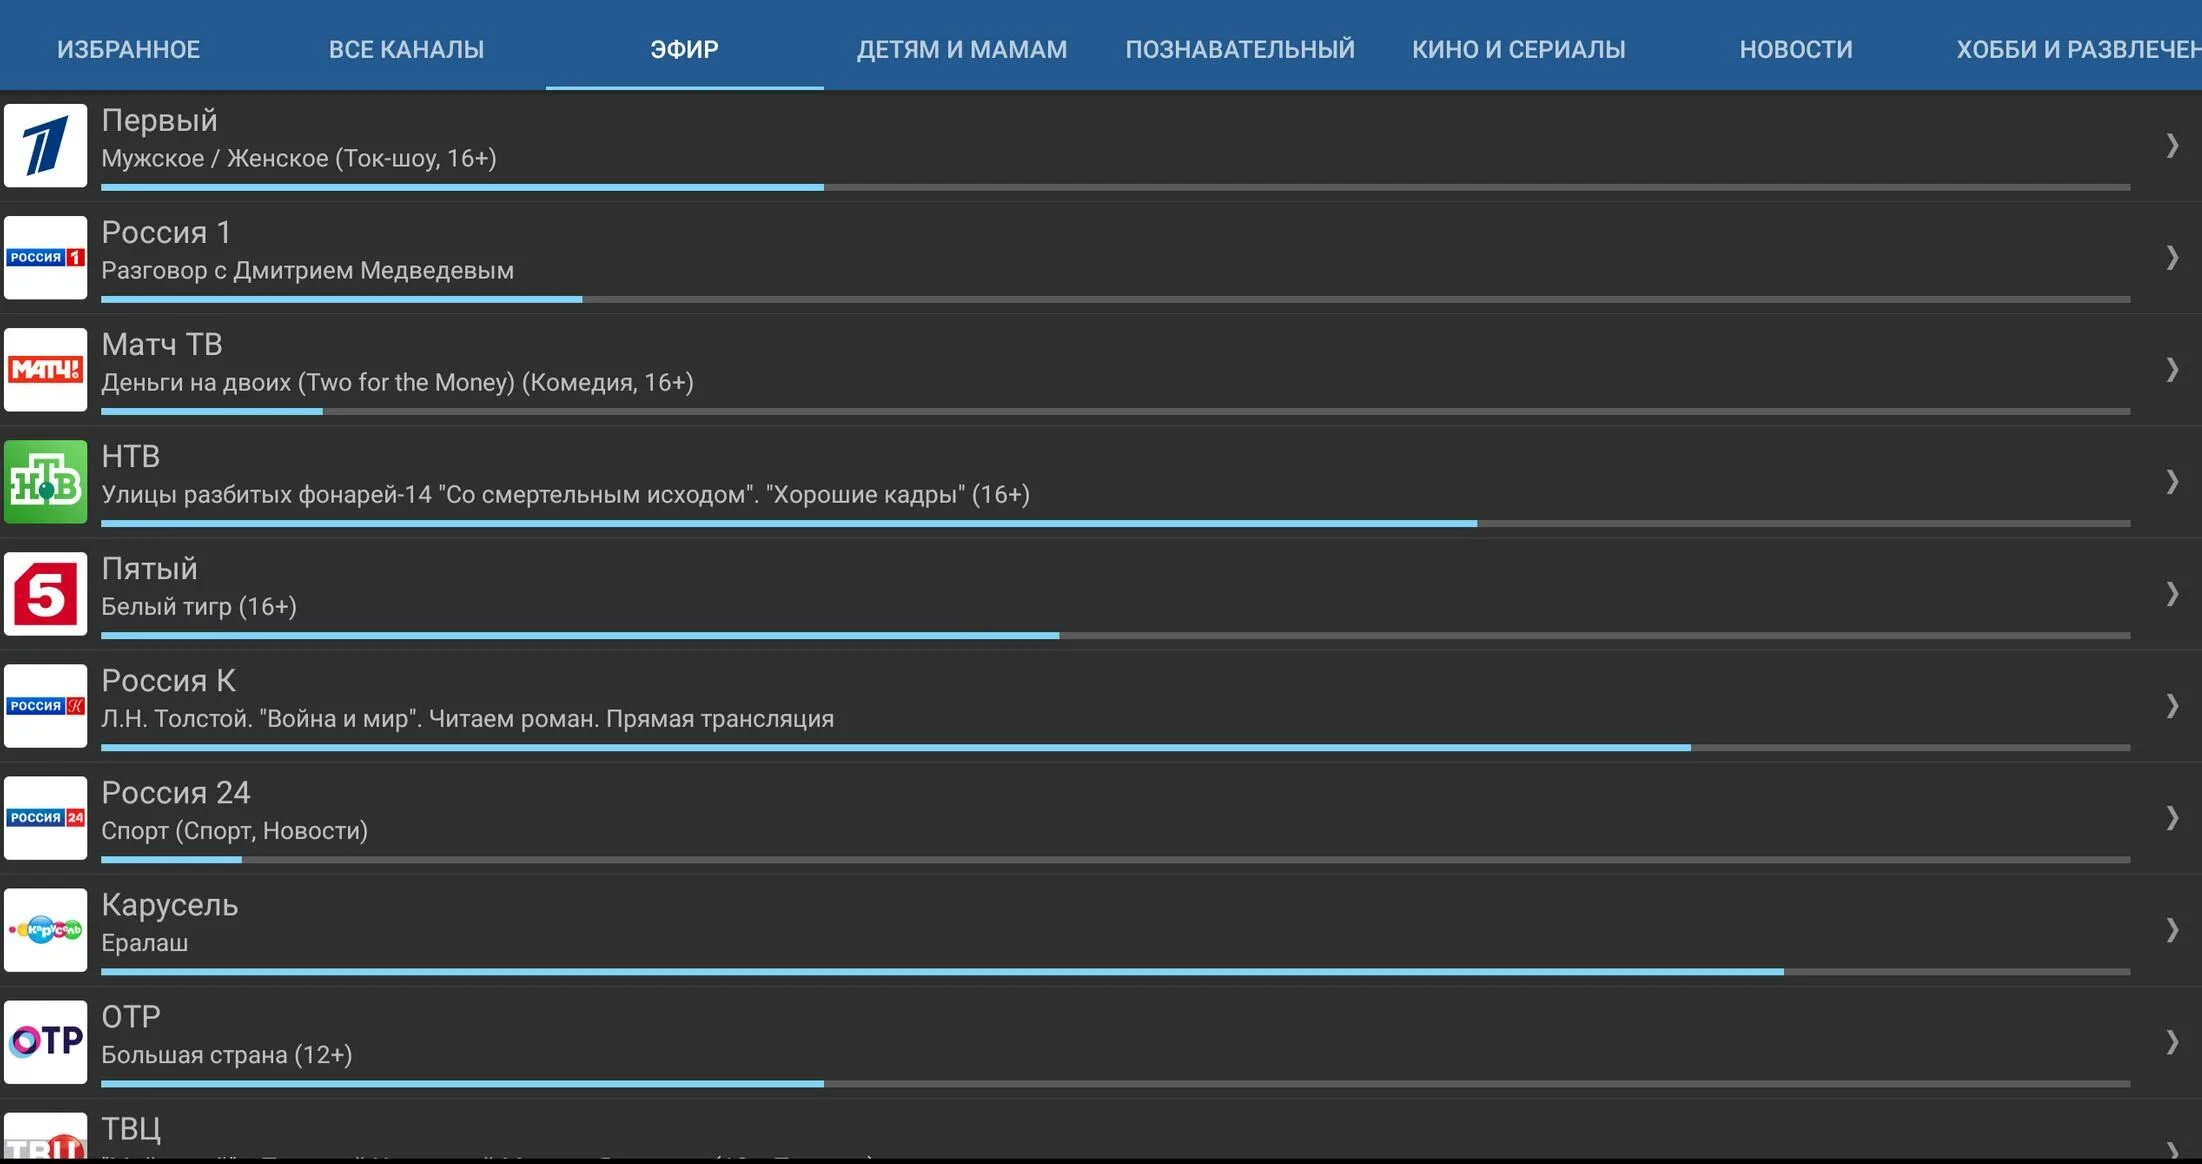Click the Карусель program progress bar

click(1115, 971)
